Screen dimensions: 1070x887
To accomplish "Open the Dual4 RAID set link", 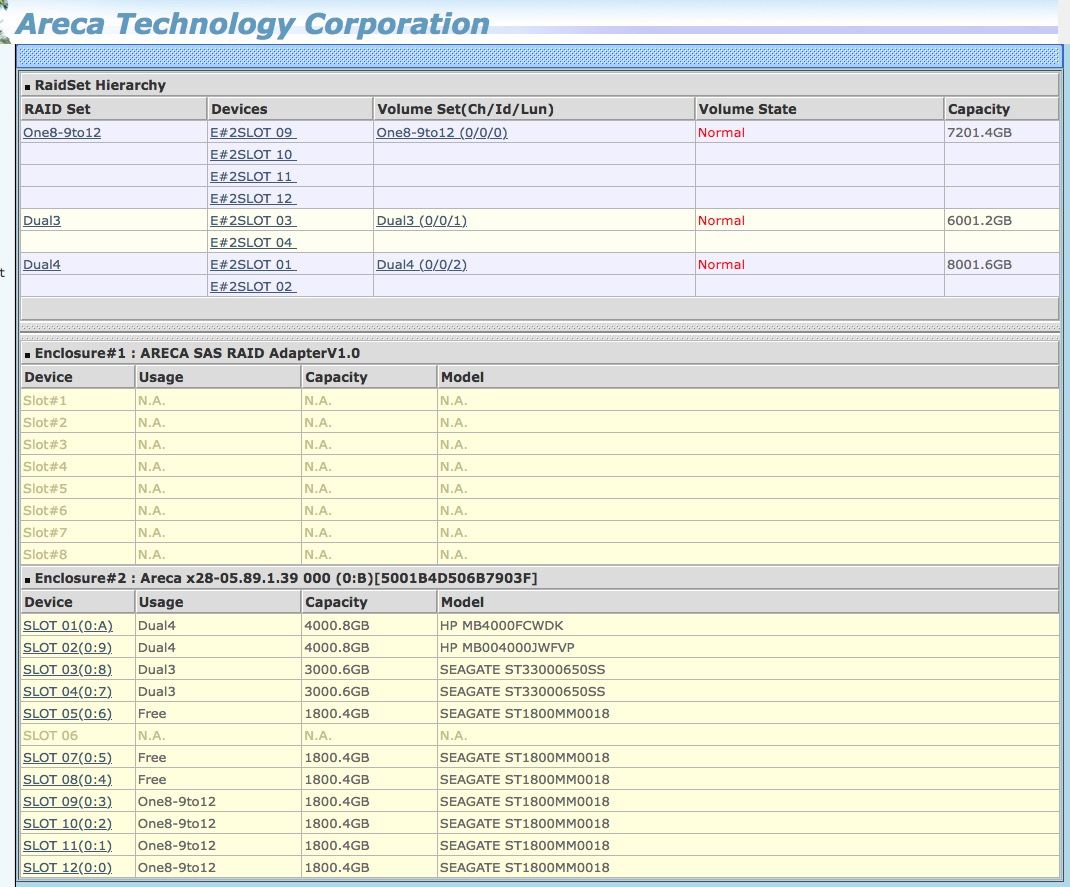I will pyautogui.click(x=42, y=264).
